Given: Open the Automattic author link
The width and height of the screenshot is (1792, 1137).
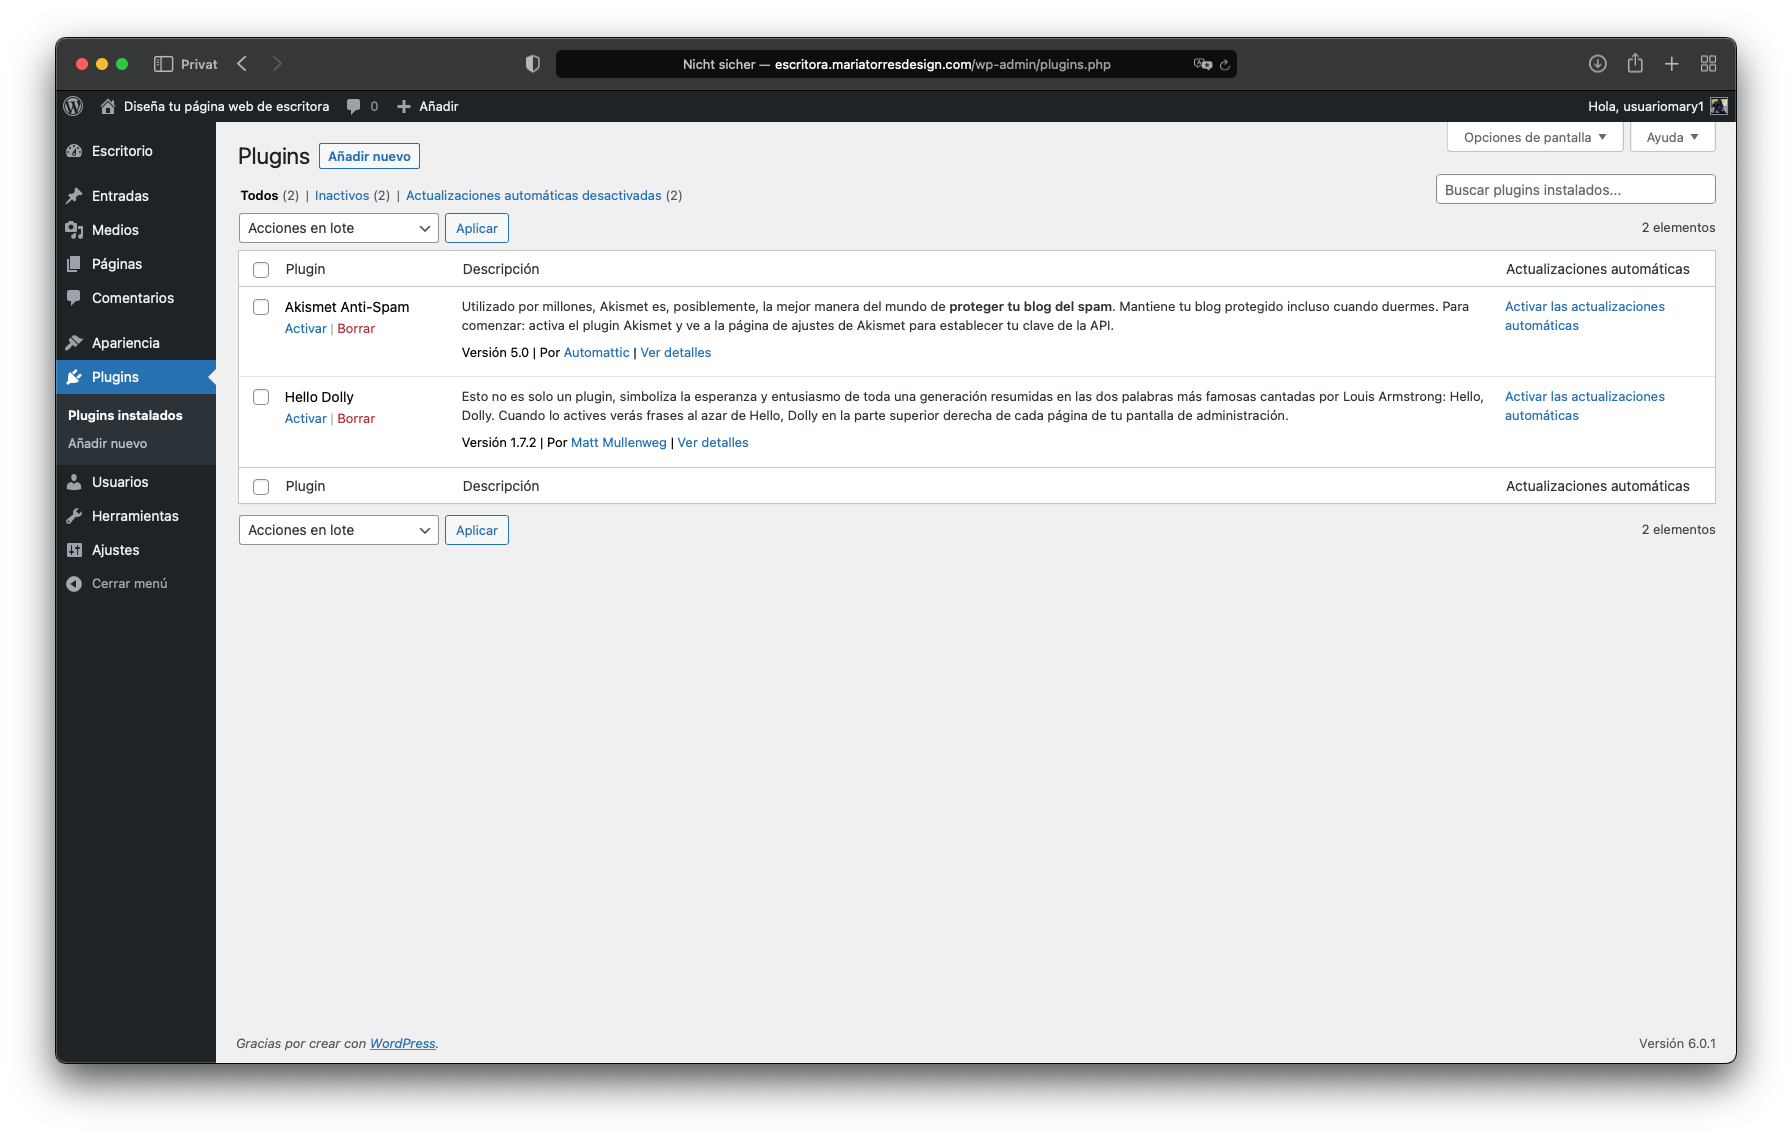Looking at the screenshot, I should click(x=597, y=352).
